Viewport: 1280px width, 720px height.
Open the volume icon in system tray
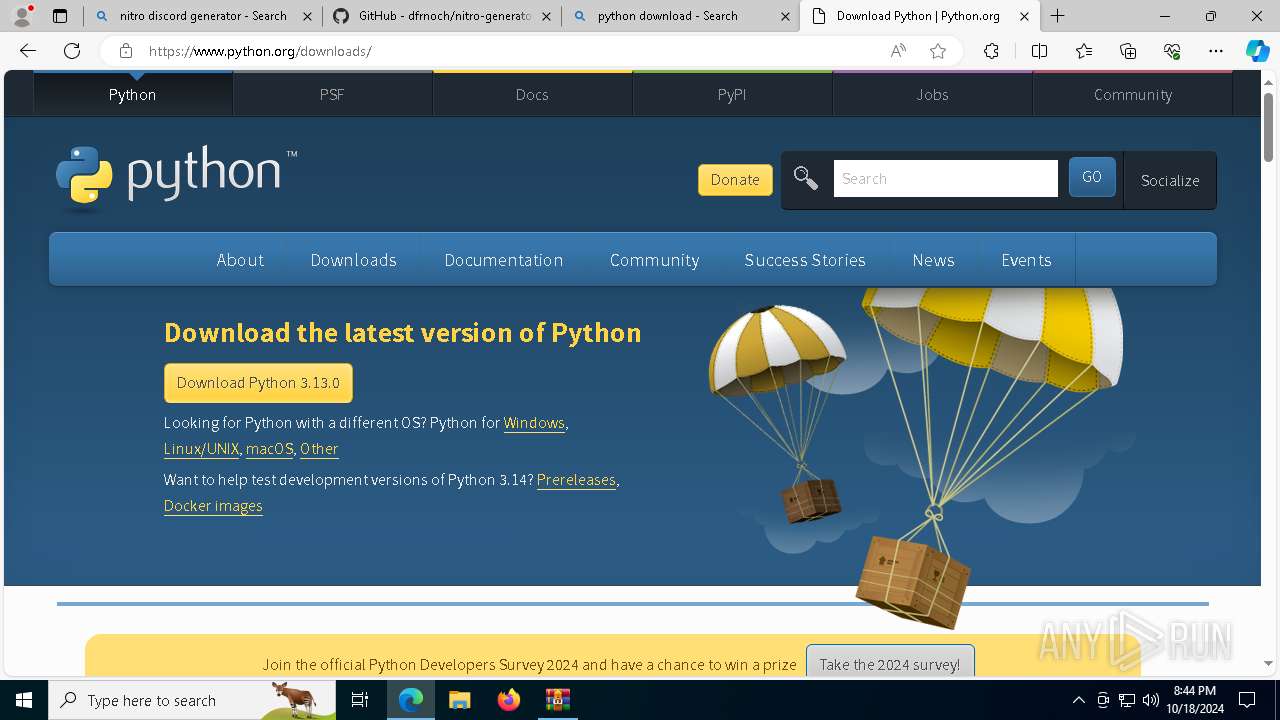pos(1150,700)
